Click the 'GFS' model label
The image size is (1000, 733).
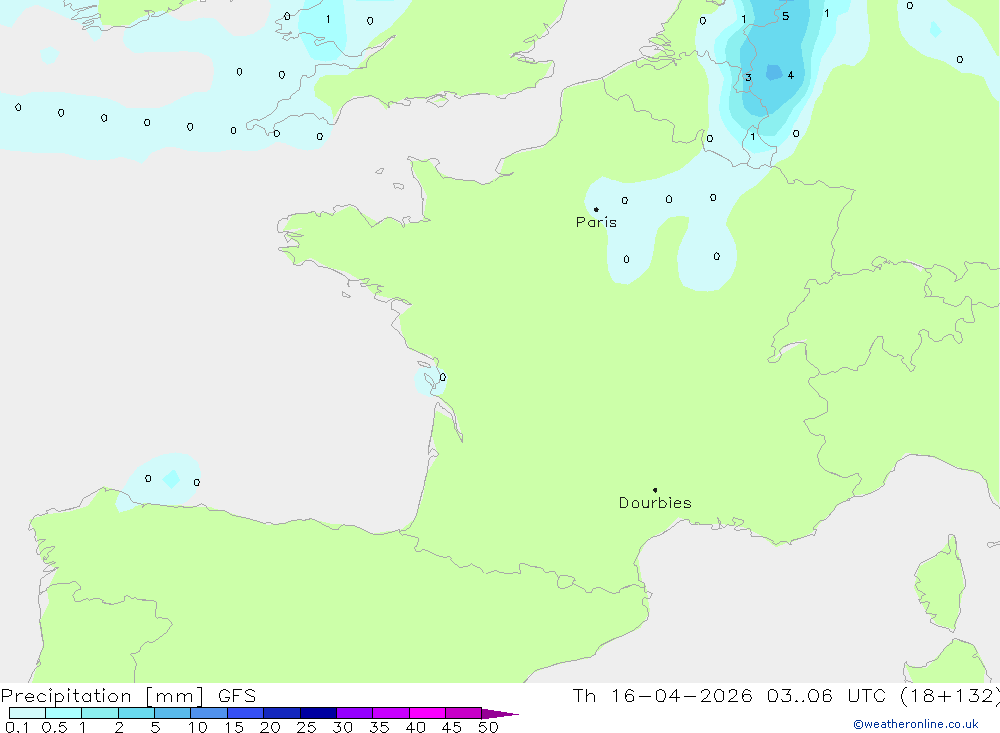click(x=237, y=696)
